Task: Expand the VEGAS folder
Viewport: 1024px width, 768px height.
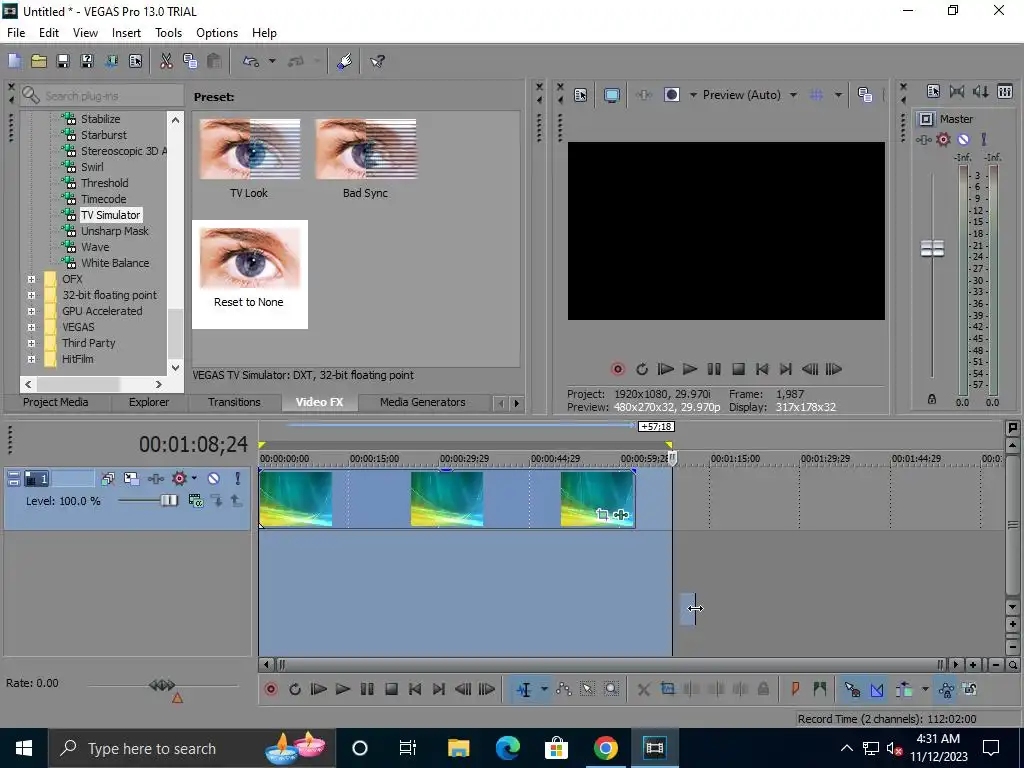Action: [x=31, y=327]
